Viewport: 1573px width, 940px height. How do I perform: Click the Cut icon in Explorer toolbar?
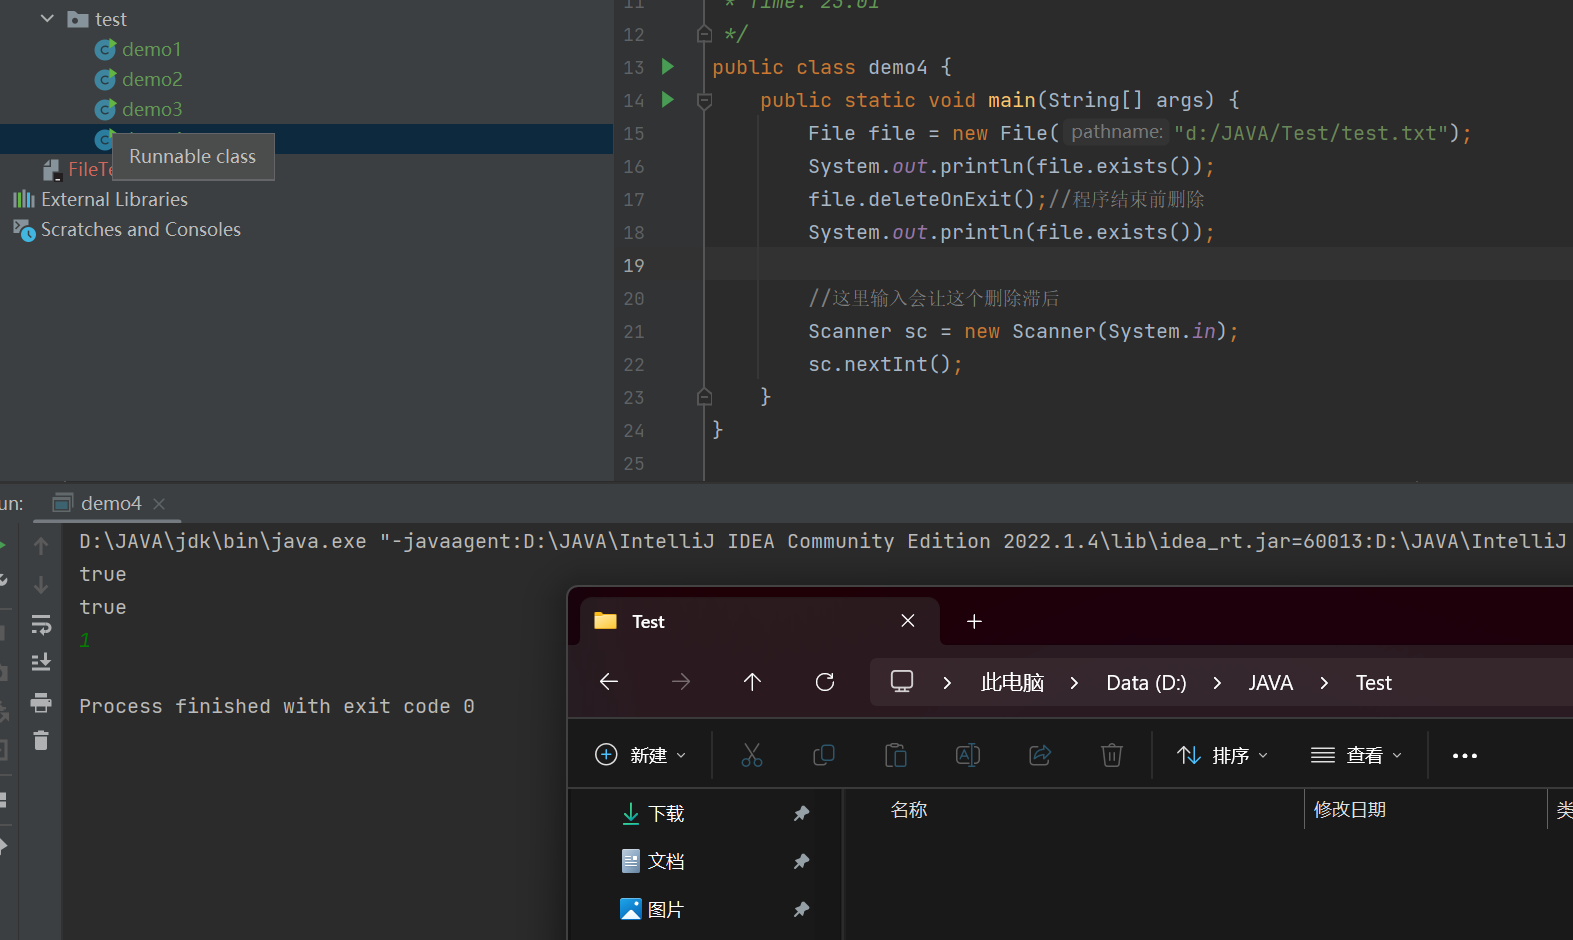752,755
